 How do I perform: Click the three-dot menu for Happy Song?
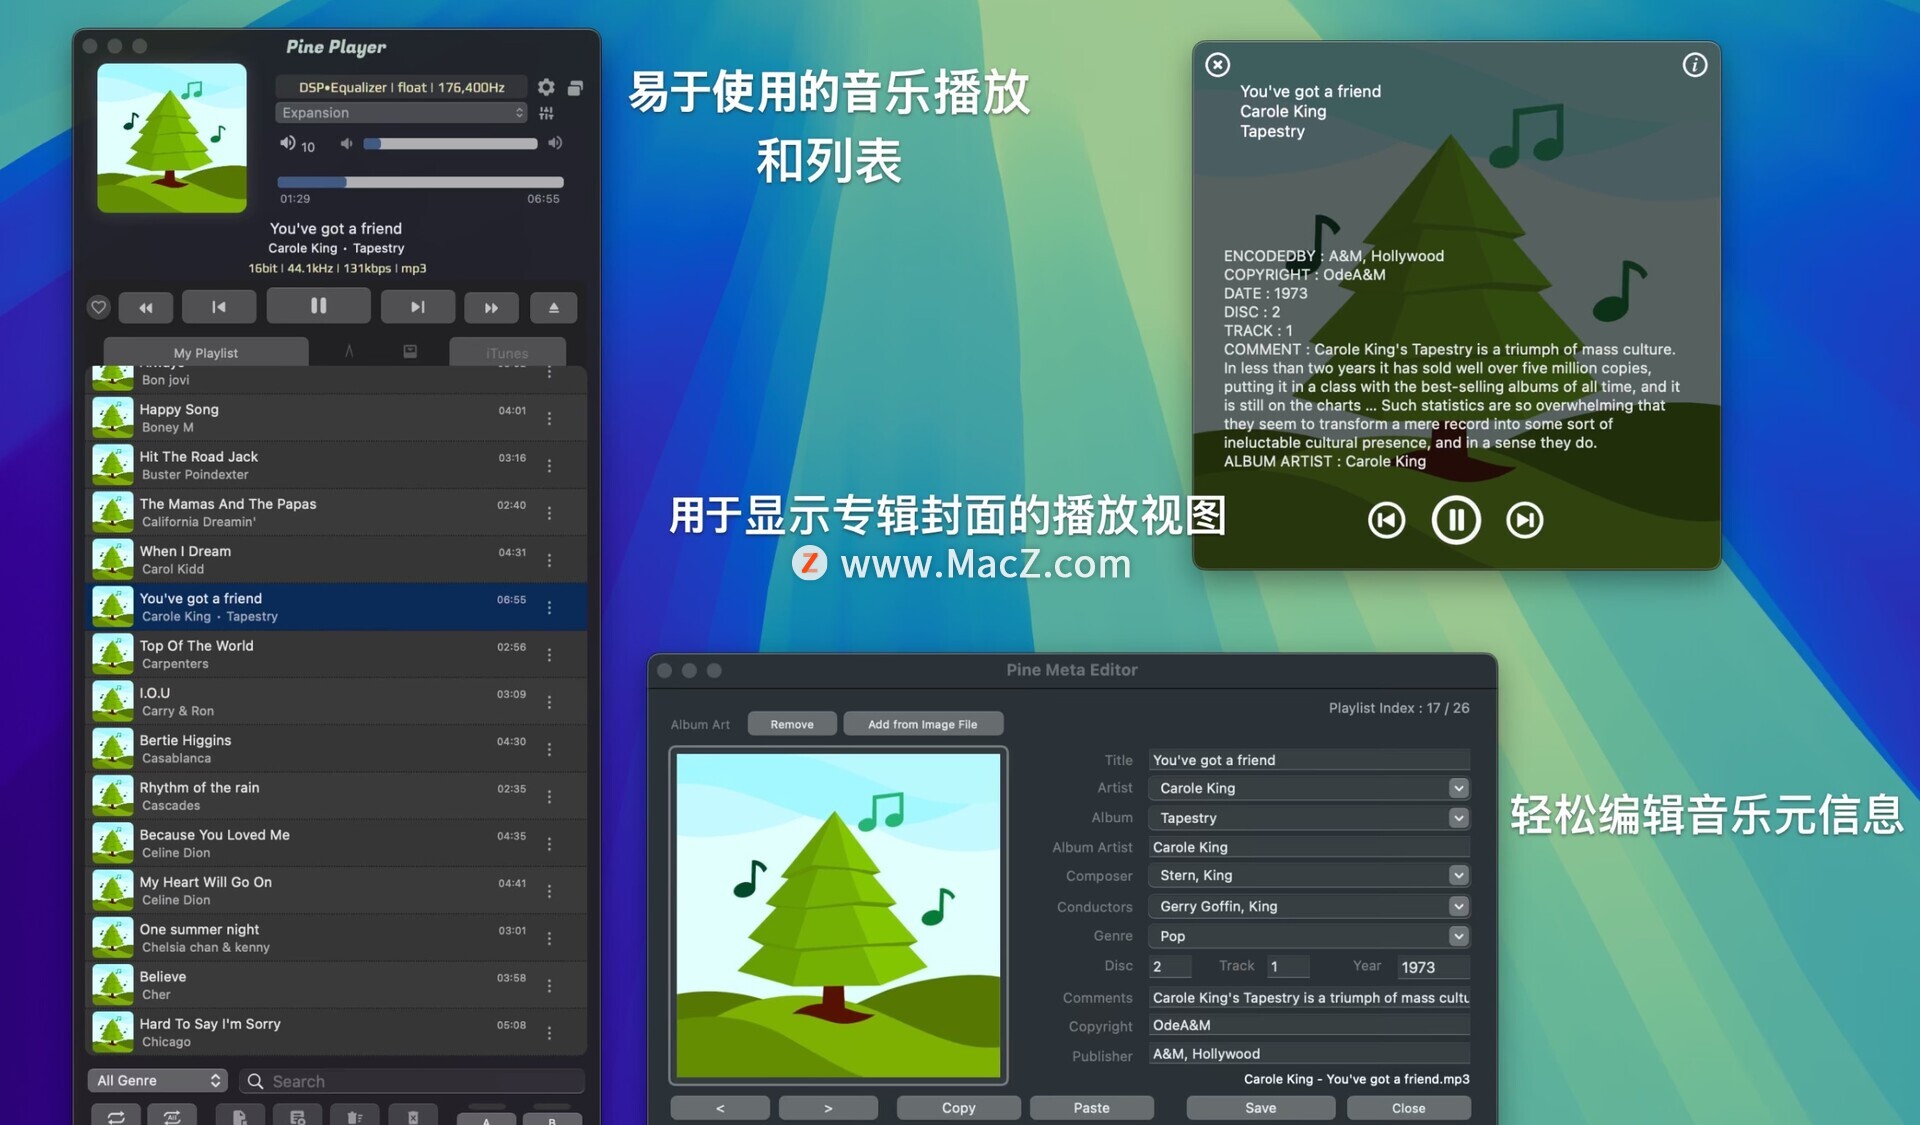pyautogui.click(x=549, y=418)
